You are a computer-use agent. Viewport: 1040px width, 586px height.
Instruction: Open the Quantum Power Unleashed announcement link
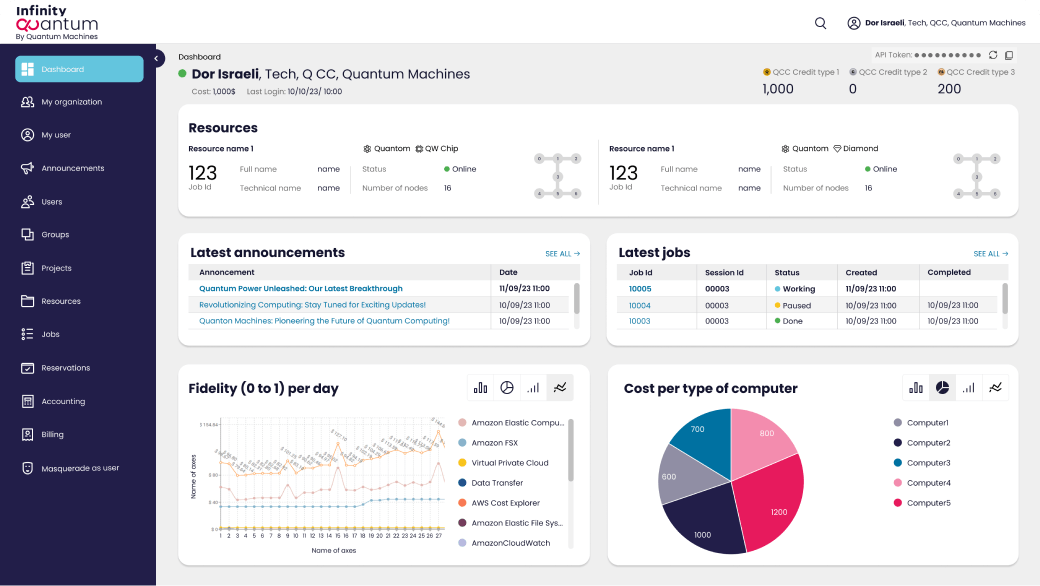[x=301, y=289]
